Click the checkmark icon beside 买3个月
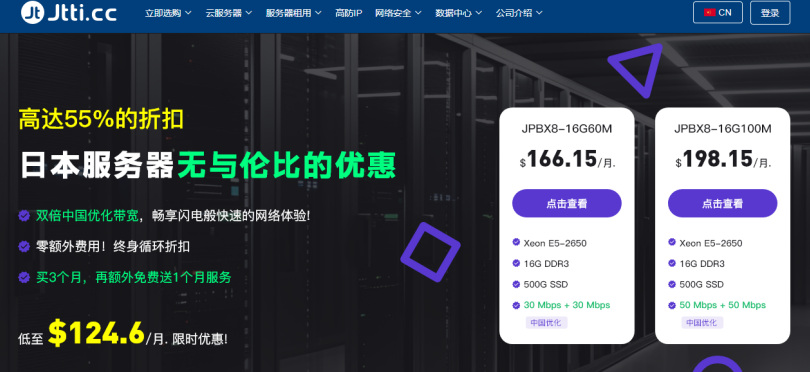The width and height of the screenshot is (810, 372). (x=24, y=277)
